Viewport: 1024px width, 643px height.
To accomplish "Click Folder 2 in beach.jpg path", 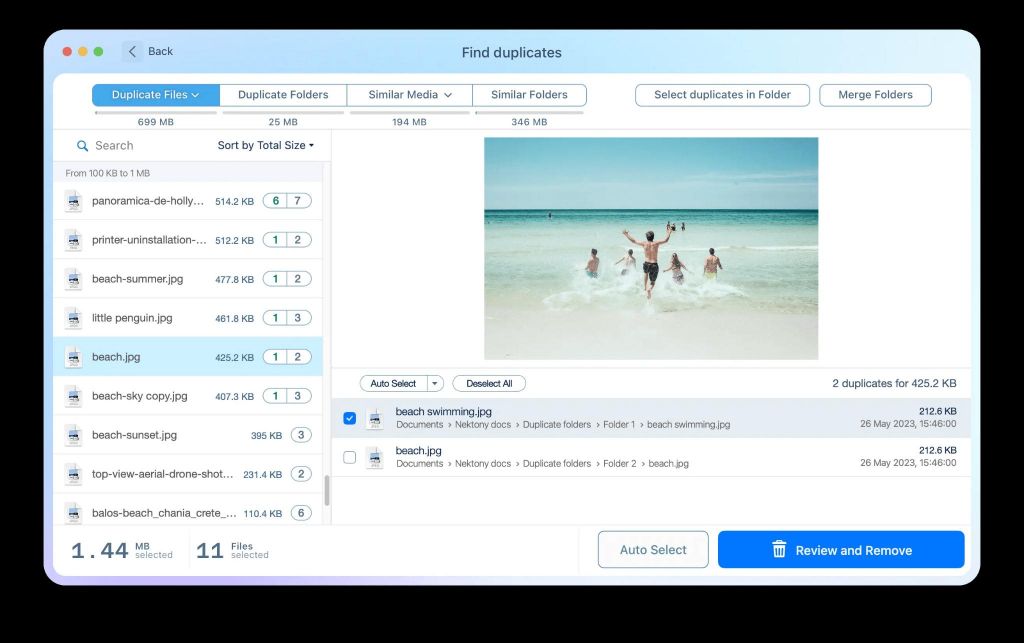I will point(620,464).
